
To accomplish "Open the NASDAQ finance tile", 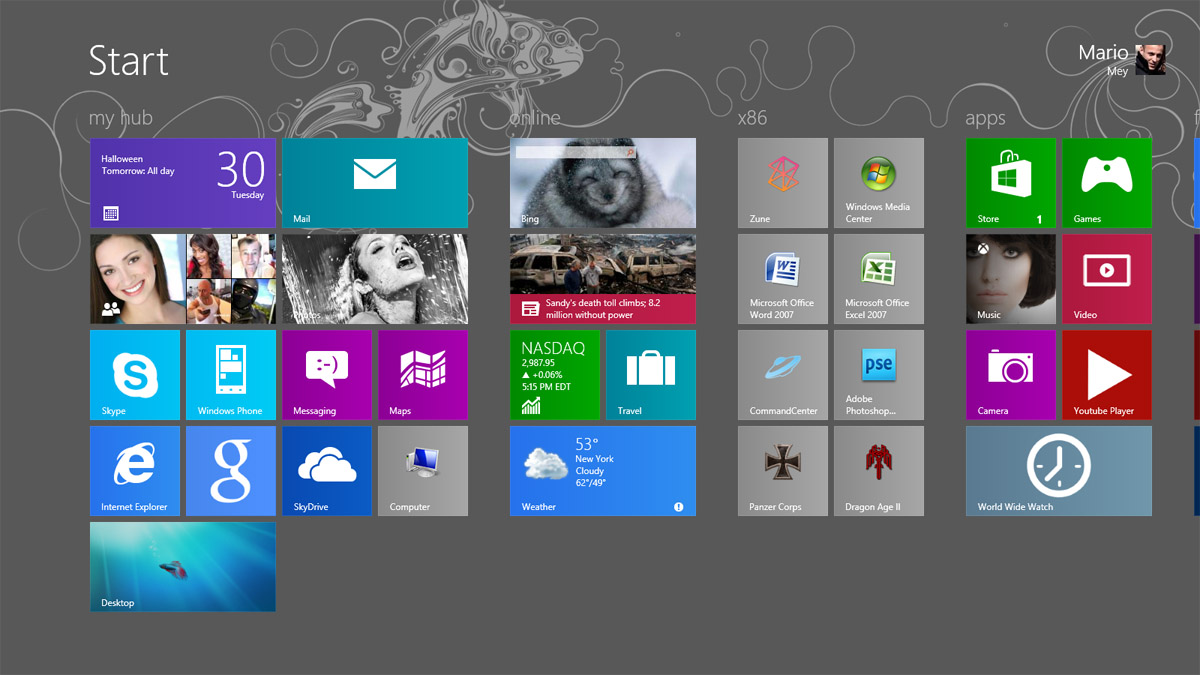I will tap(555, 375).
